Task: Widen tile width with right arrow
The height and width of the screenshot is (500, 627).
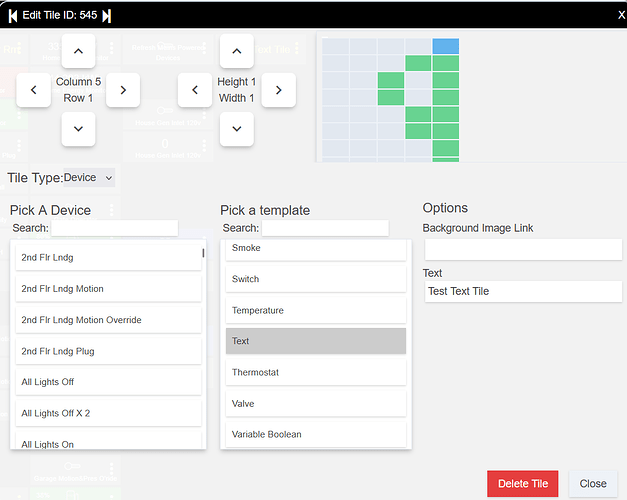Action: click(279, 90)
